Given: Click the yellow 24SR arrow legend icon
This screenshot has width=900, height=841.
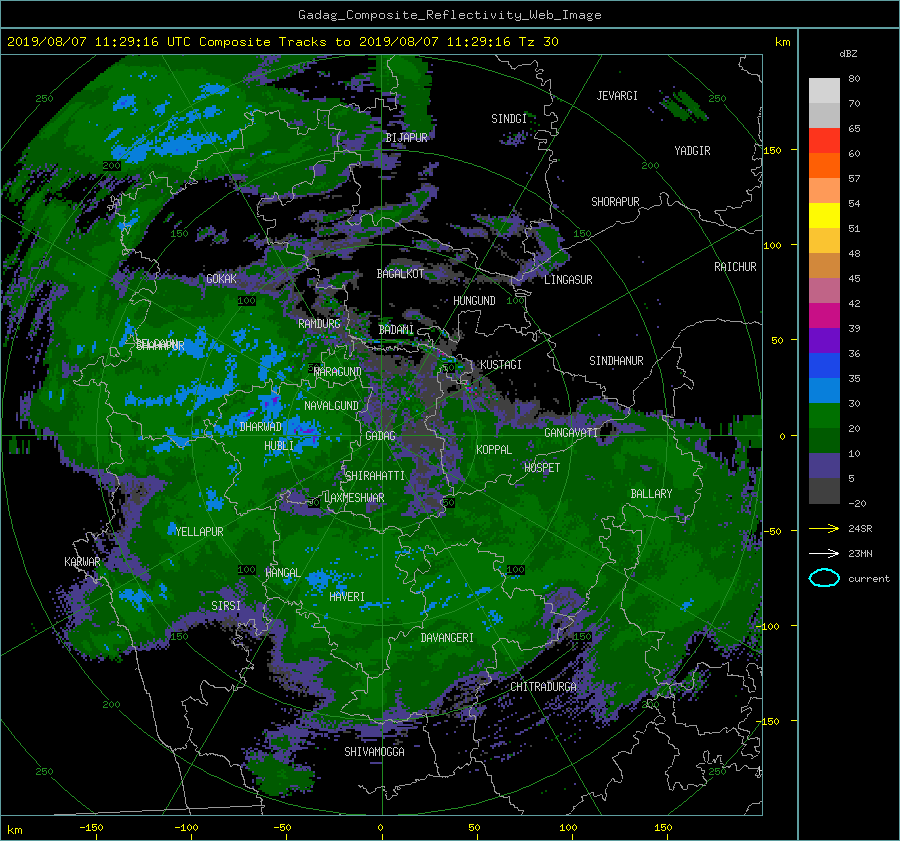Looking at the screenshot, I should coord(824,528).
